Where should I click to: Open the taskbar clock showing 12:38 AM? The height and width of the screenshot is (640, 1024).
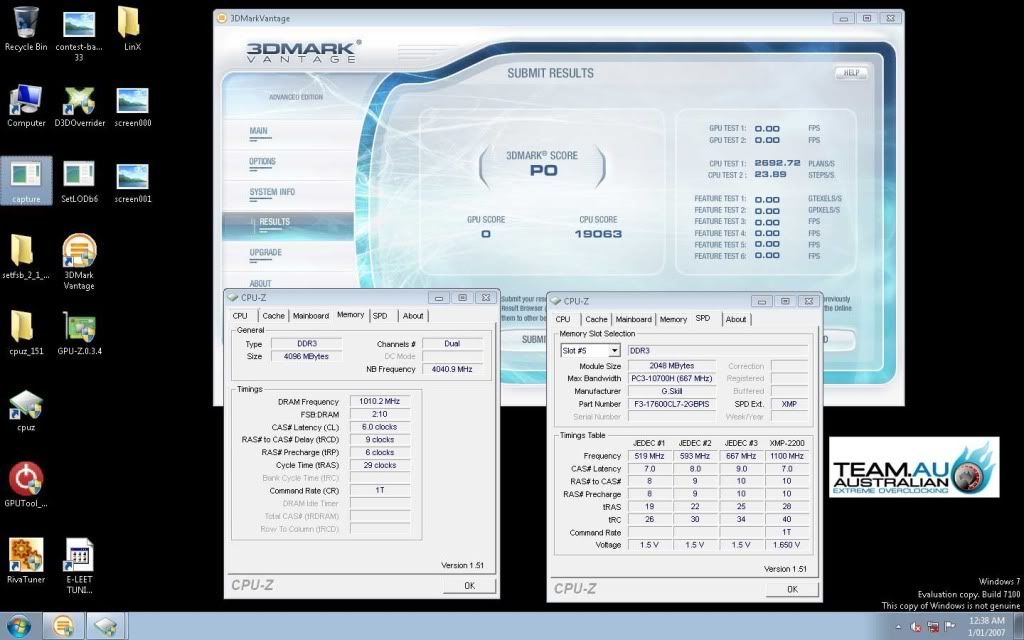pyautogui.click(x=987, y=626)
